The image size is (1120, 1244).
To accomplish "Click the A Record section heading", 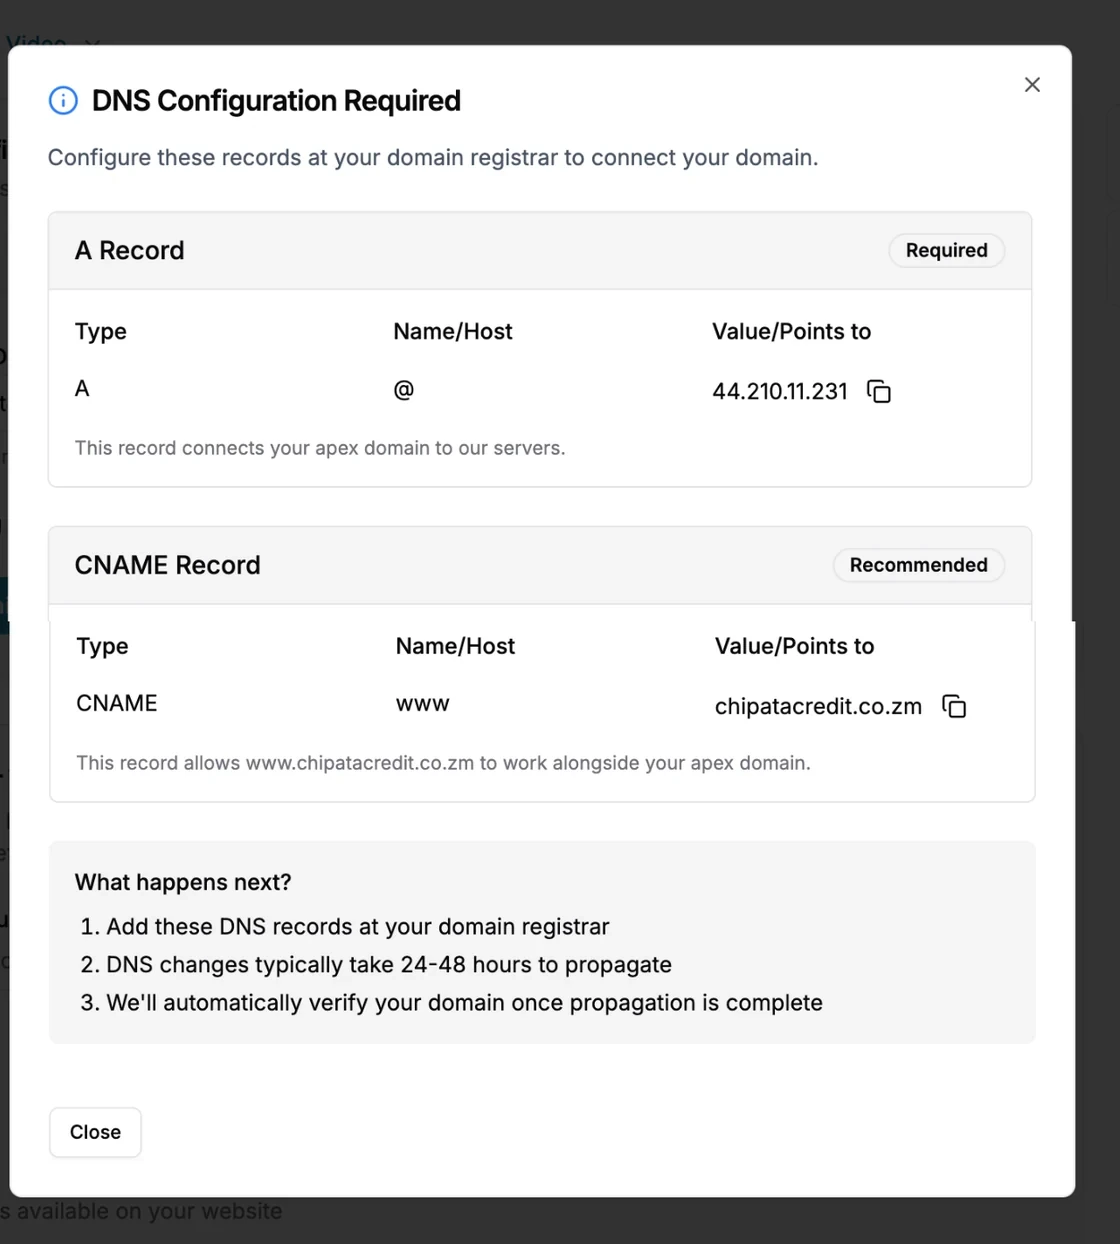I will tap(130, 250).
